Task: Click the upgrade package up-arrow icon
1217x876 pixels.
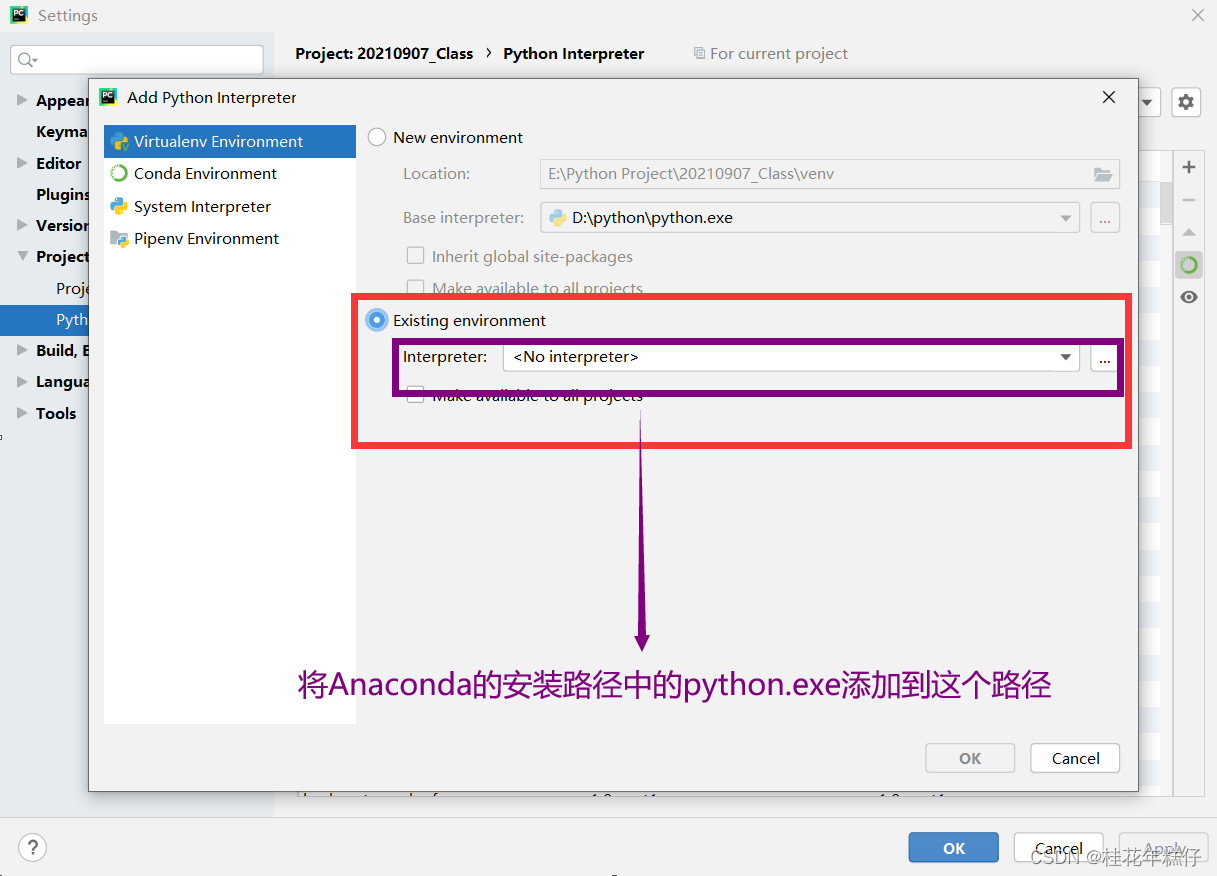Action: click(1189, 232)
